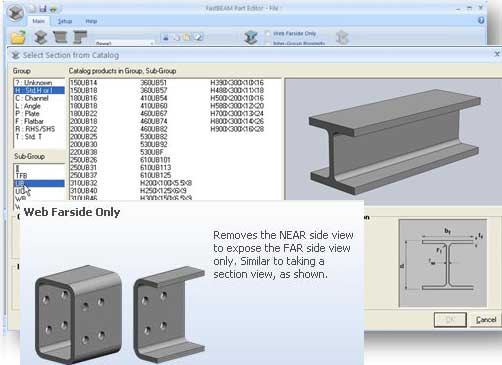Open the FastBEAM application orb menu
The image size is (502, 365).
click(x=15, y=13)
